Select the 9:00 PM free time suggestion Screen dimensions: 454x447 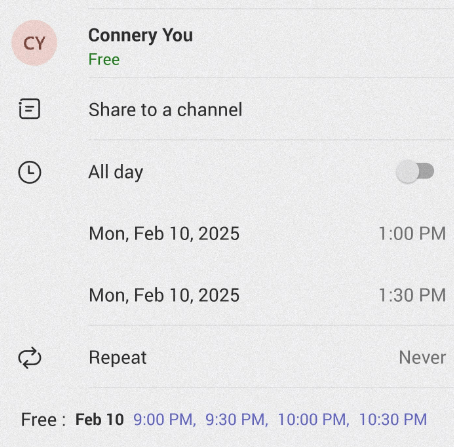click(x=164, y=419)
